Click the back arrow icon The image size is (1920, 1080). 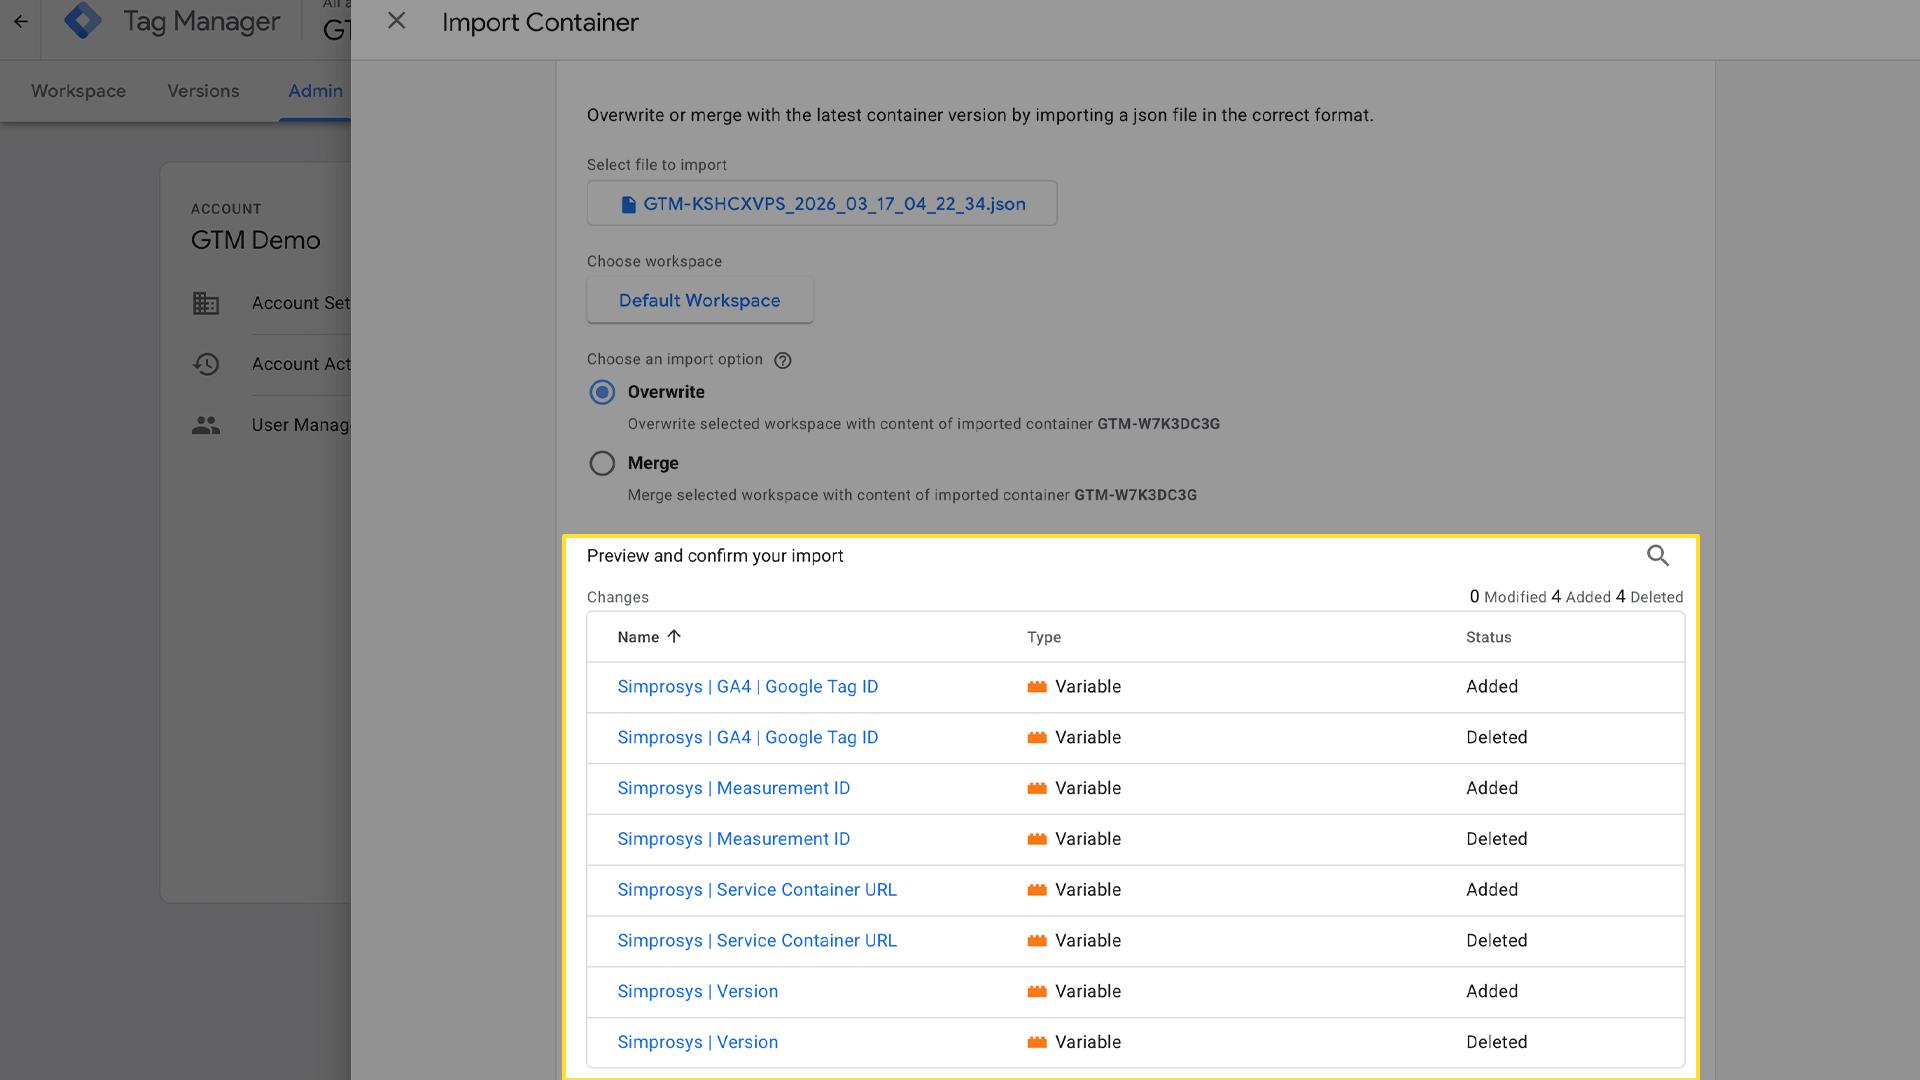[21, 20]
